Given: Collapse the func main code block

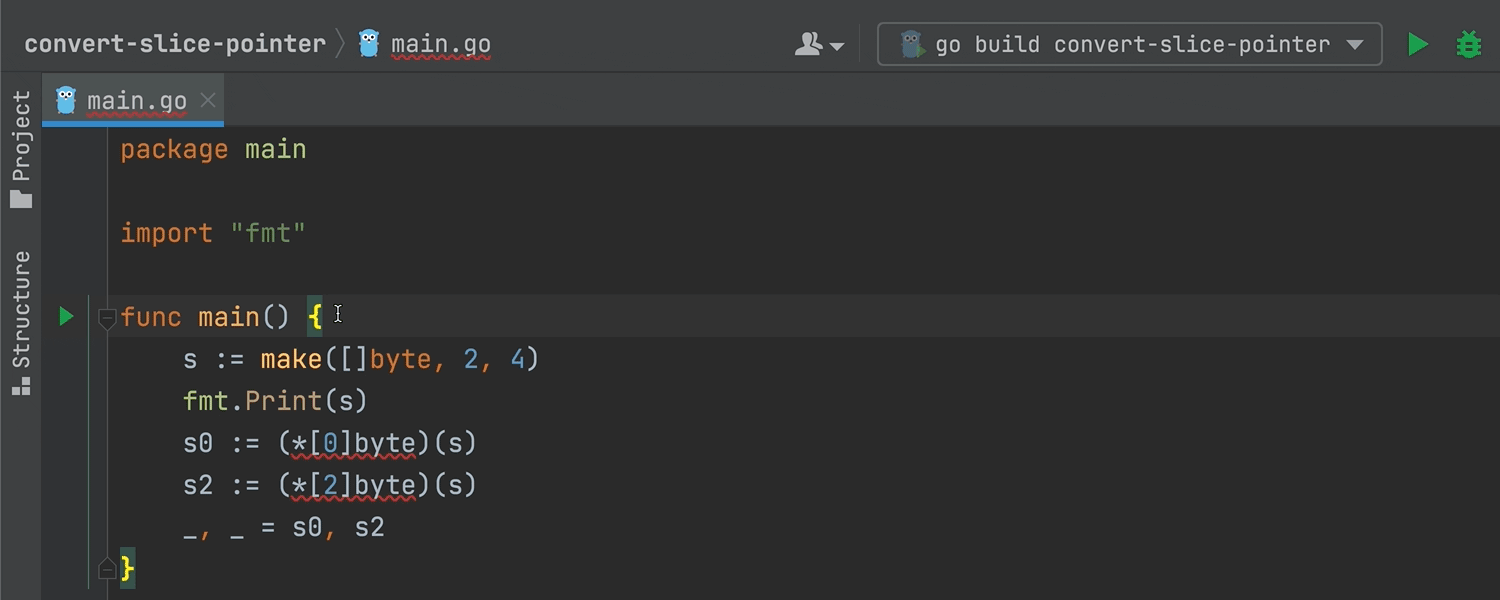Looking at the screenshot, I should click(107, 319).
